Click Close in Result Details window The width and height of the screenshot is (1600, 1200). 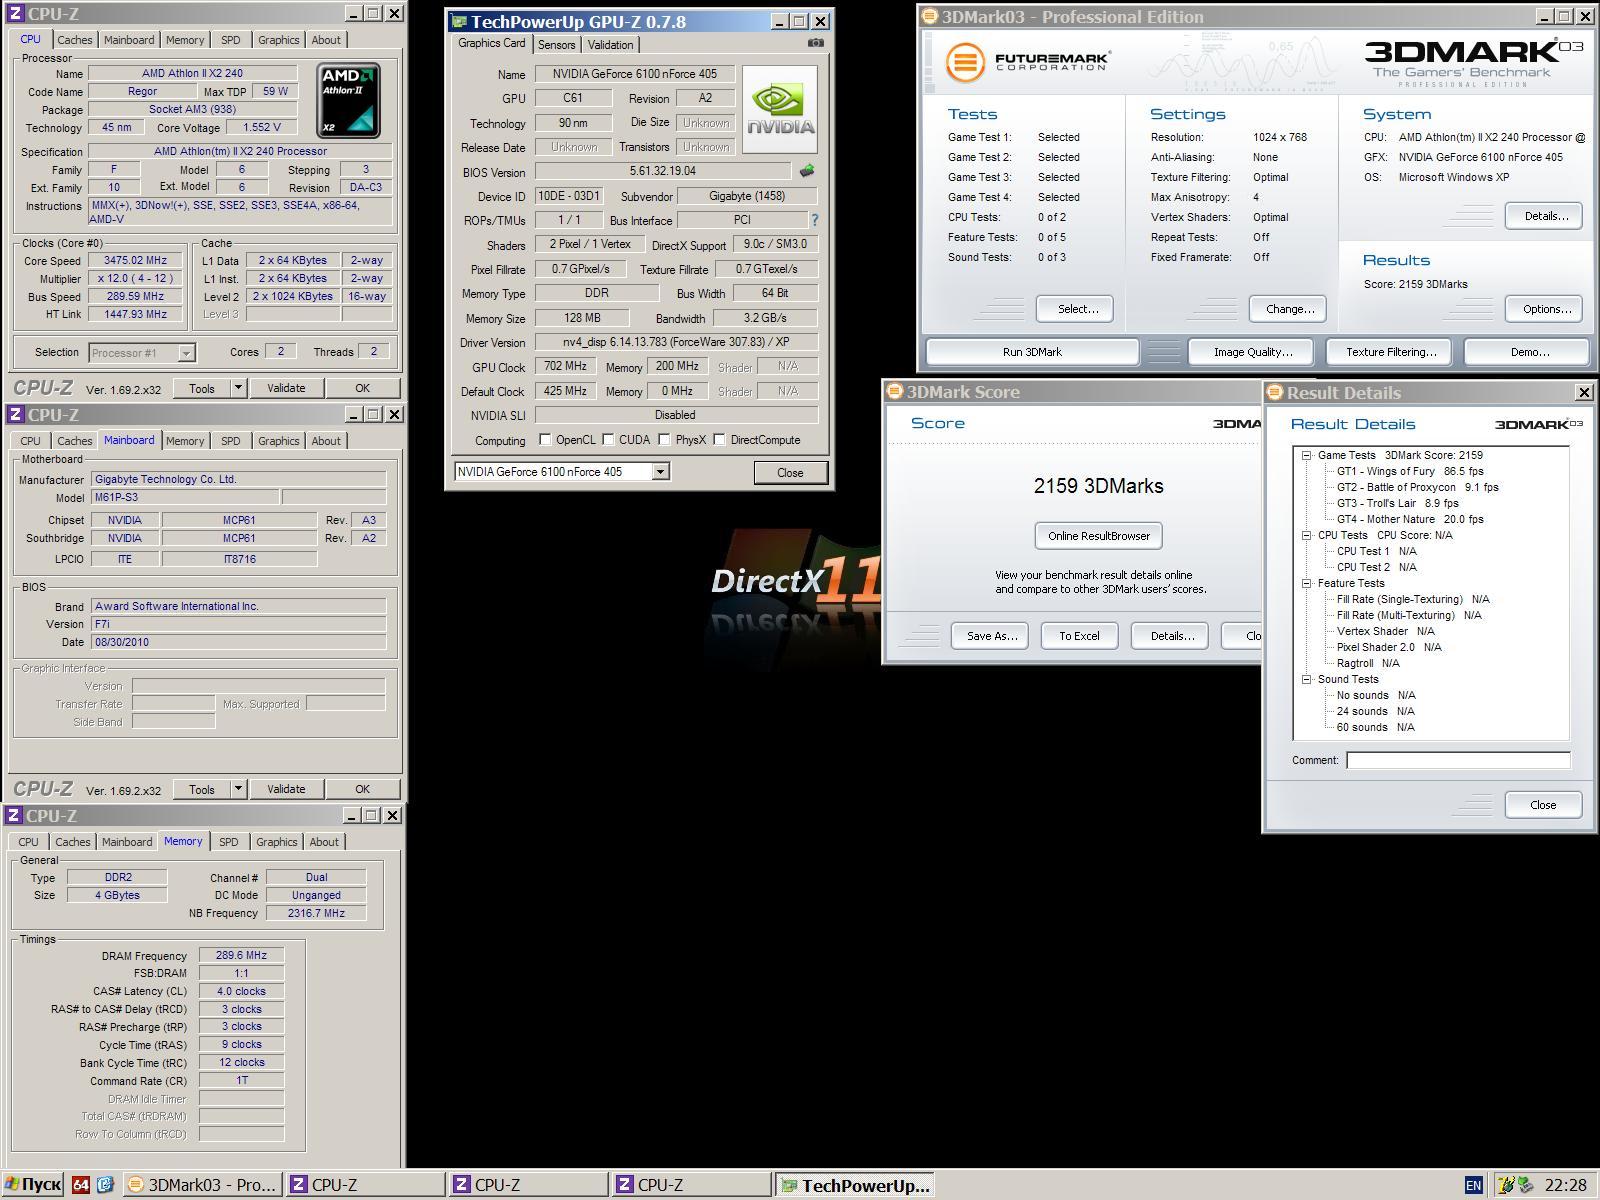[1543, 805]
